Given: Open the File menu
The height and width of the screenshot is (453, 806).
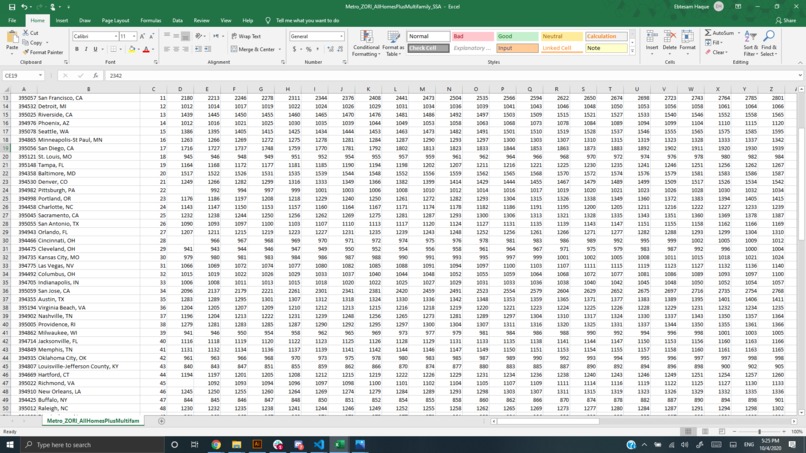Looking at the screenshot, I should (12, 21).
